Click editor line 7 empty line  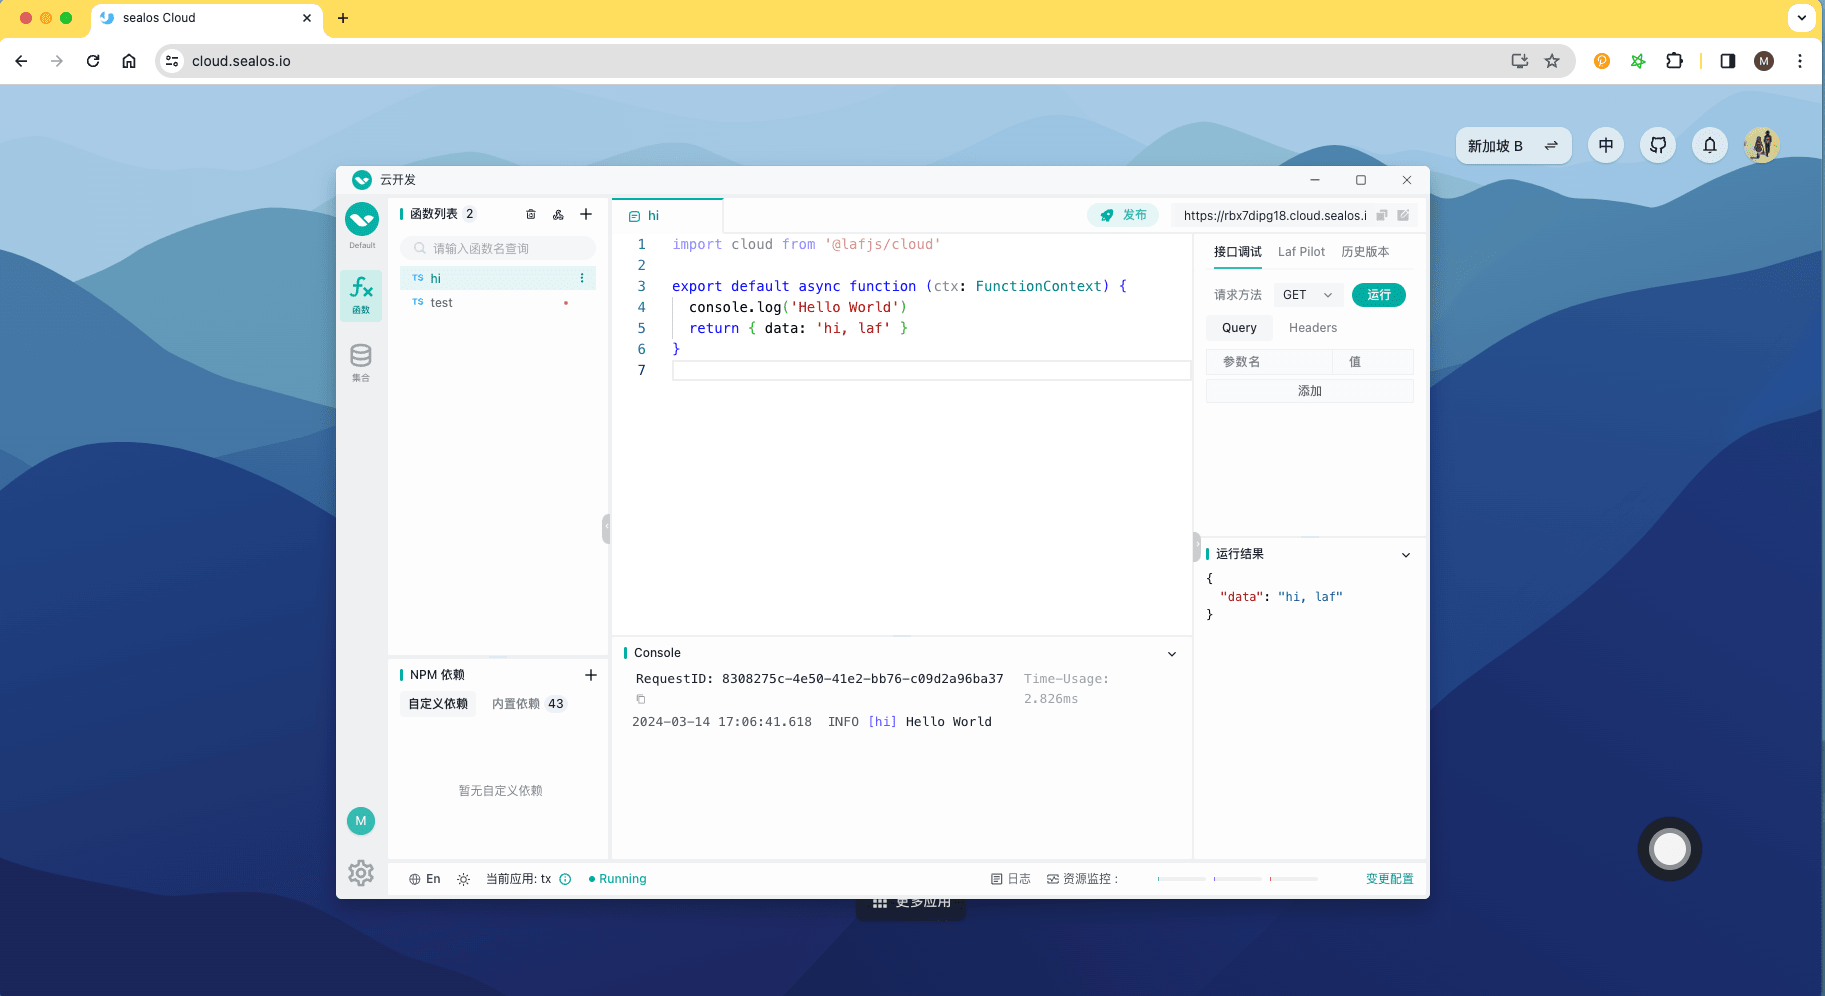tap(931, 370)
